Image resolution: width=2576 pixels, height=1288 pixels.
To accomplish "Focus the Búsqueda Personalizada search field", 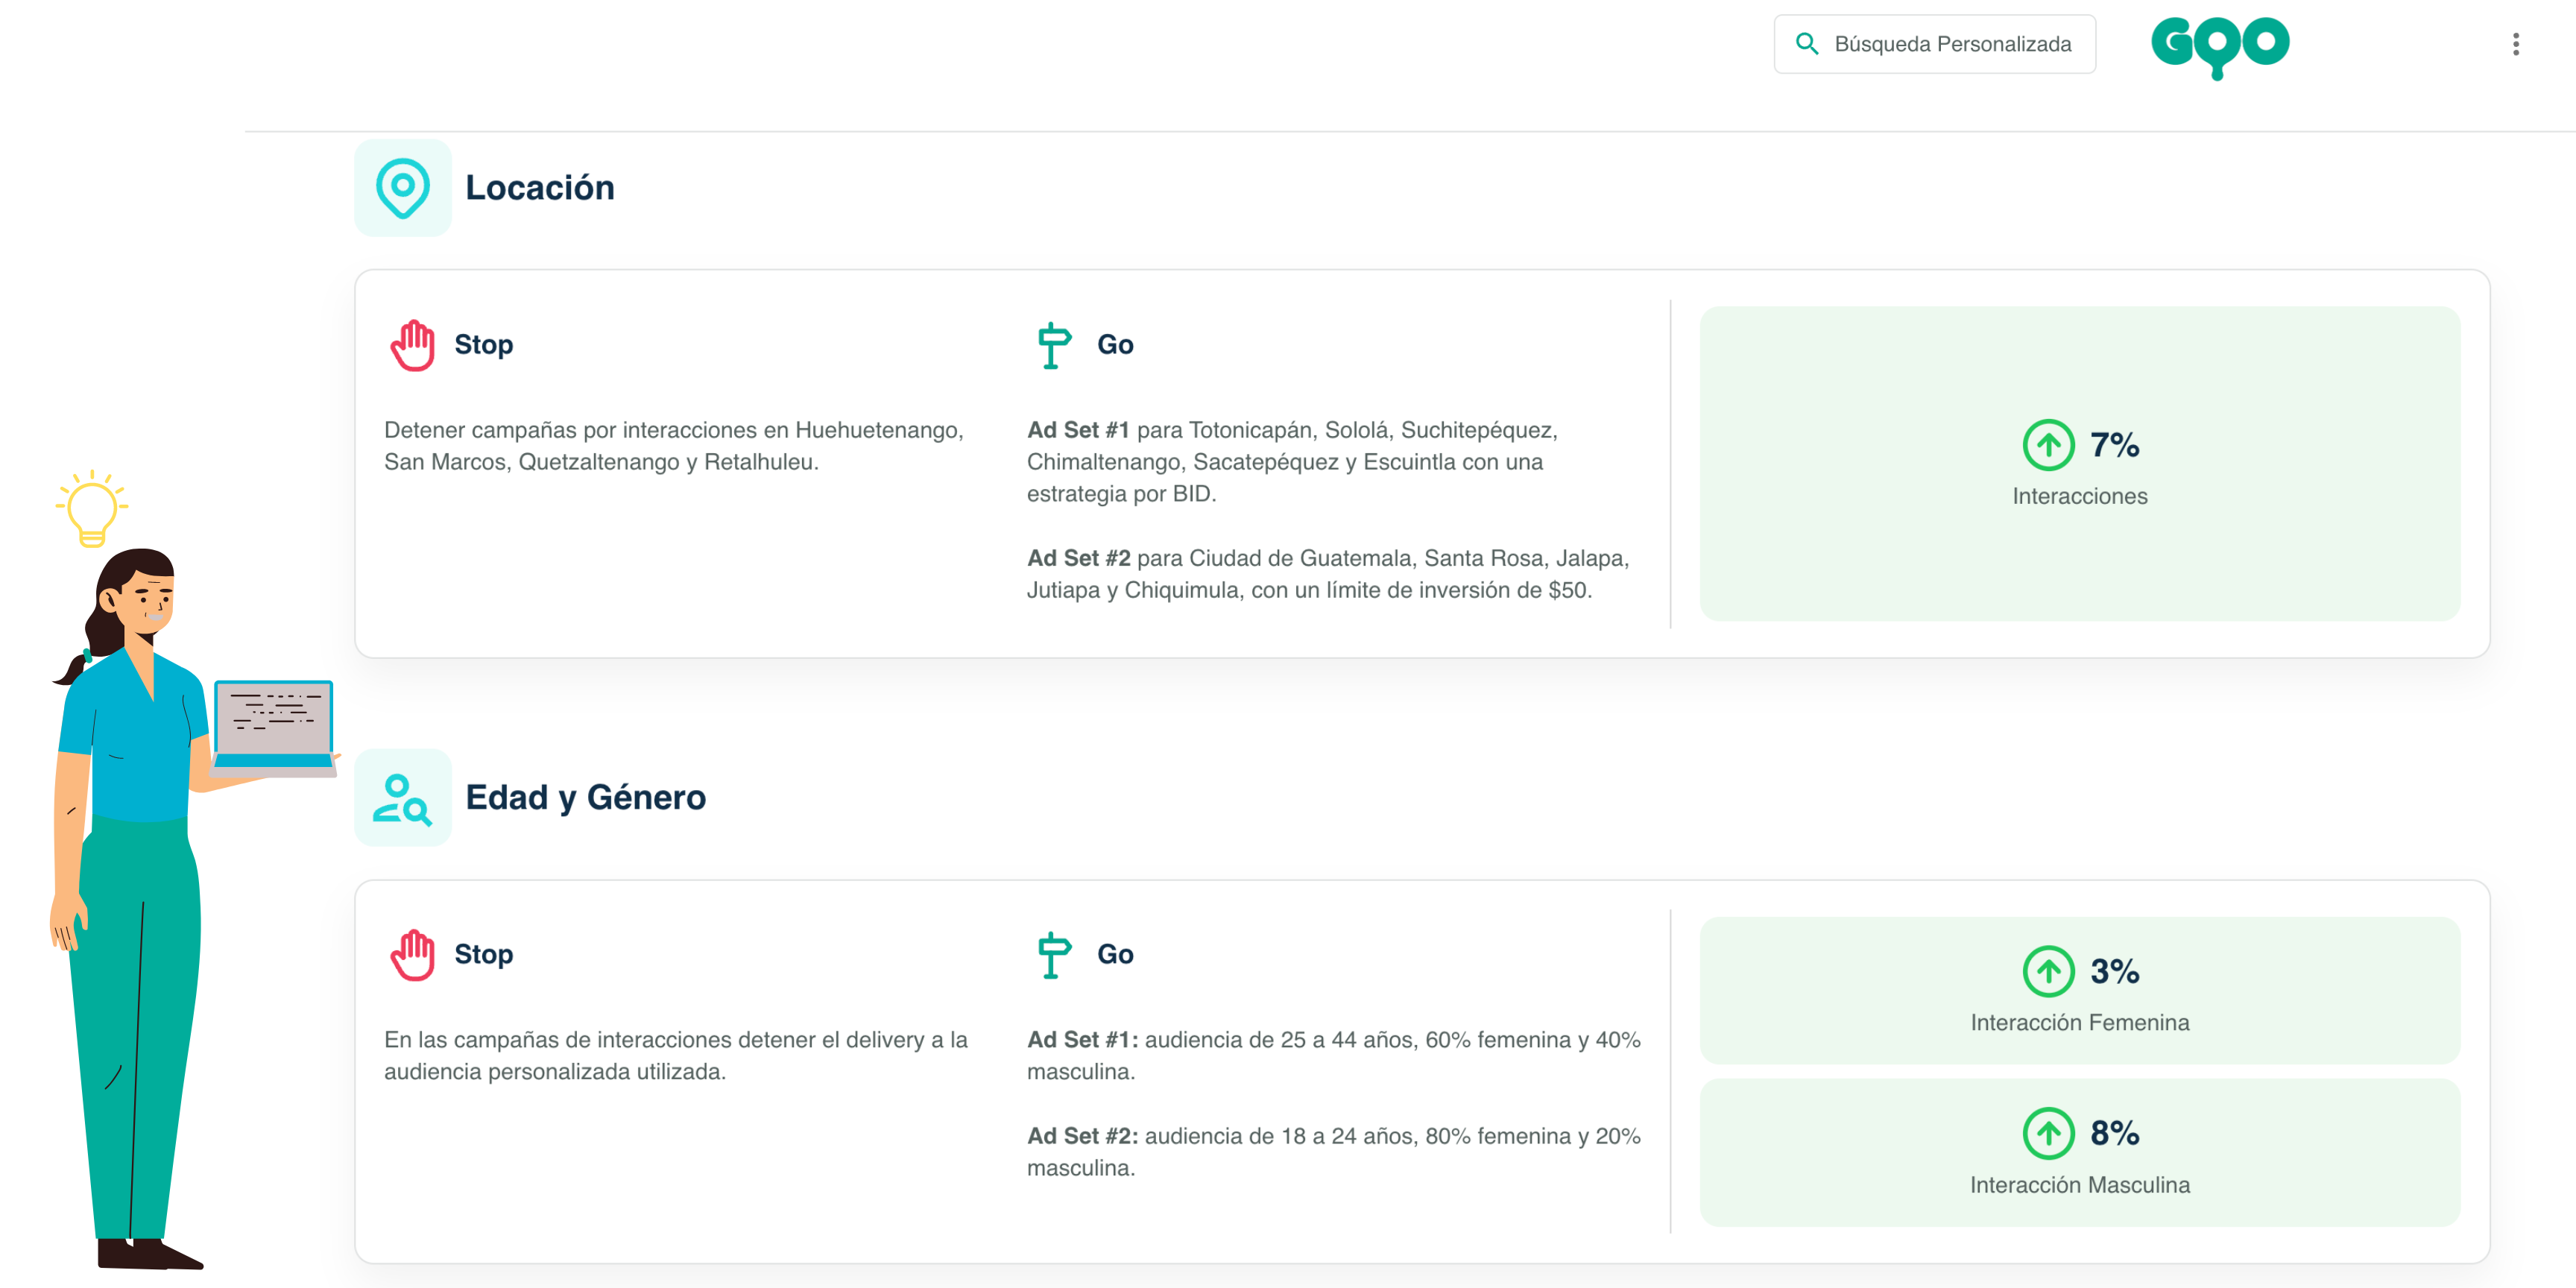I will 1952,44.
